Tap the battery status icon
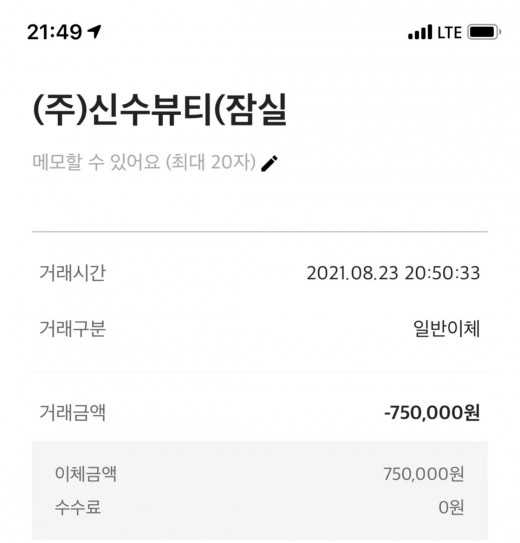The width and height of the screenshot is (520, 543). tap(484, 32)
